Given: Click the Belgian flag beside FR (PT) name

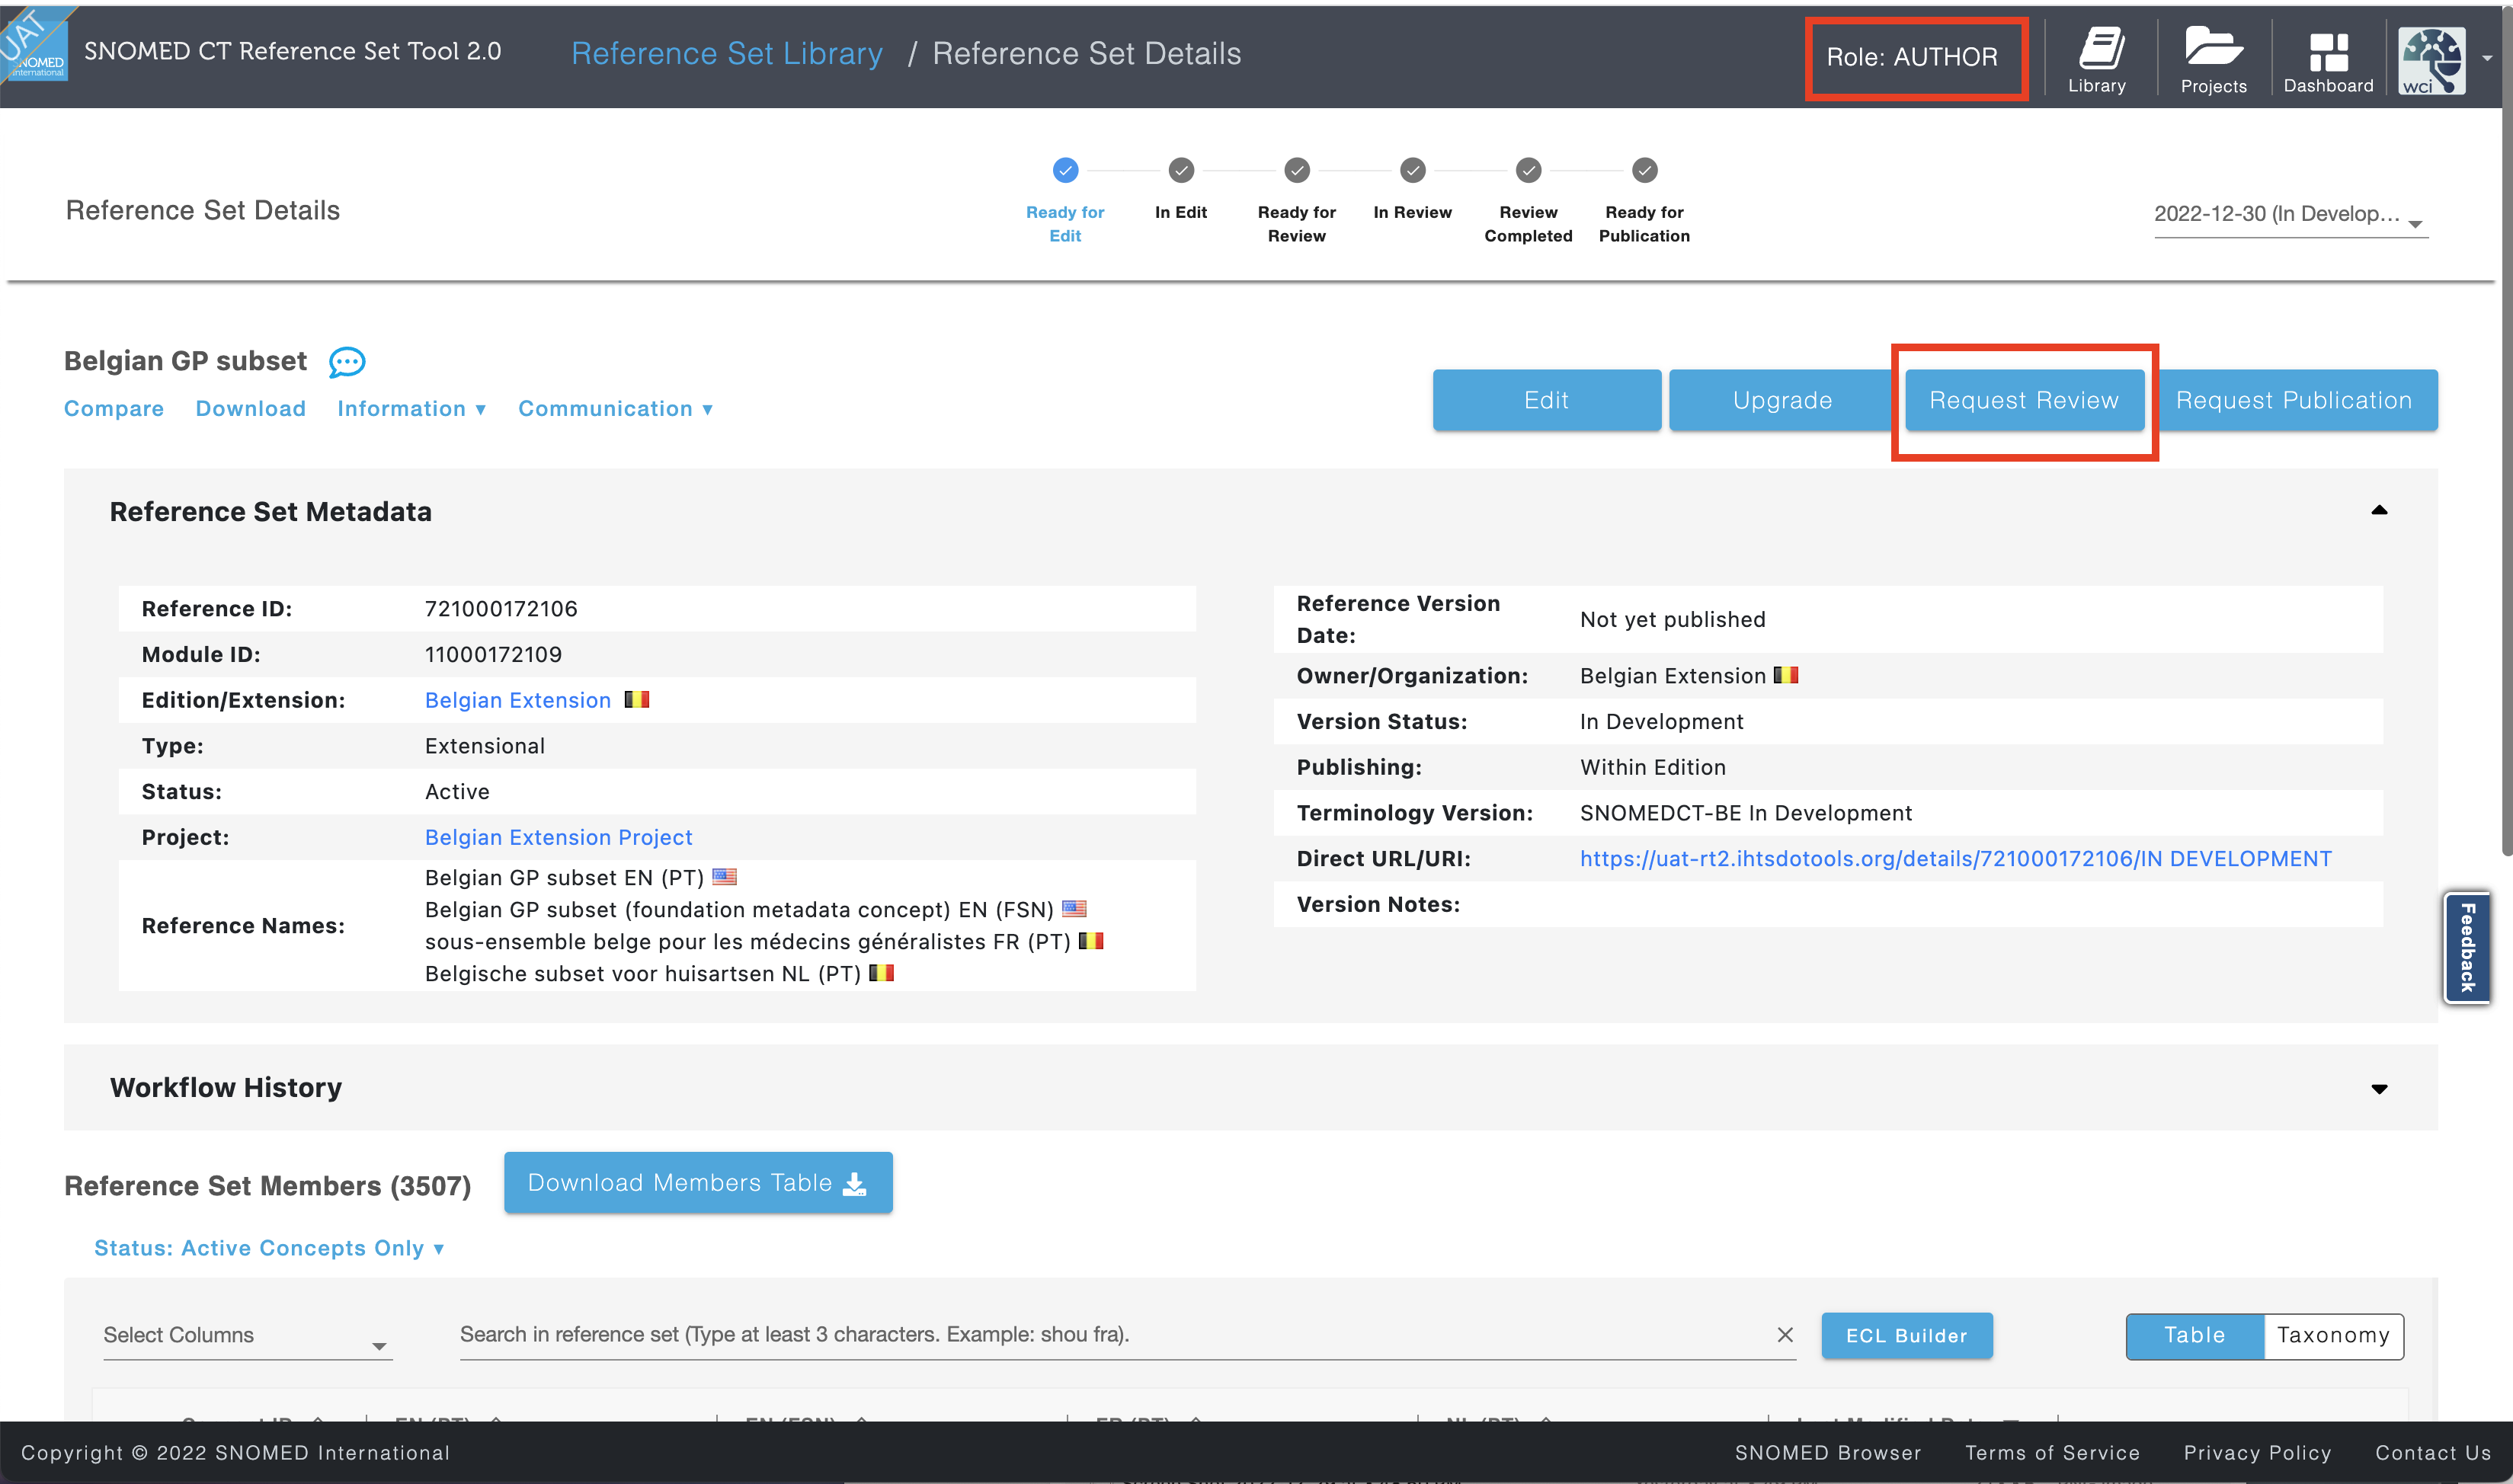Looking at the screenshot, I should [1091, 941].
